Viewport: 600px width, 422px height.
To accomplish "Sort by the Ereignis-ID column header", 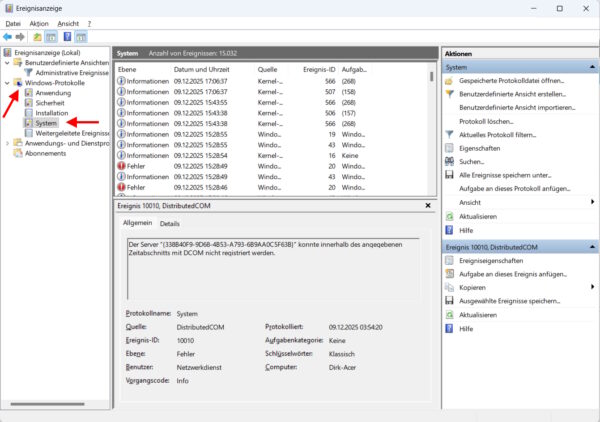I will pyautogui.click(x=319, y=69).
